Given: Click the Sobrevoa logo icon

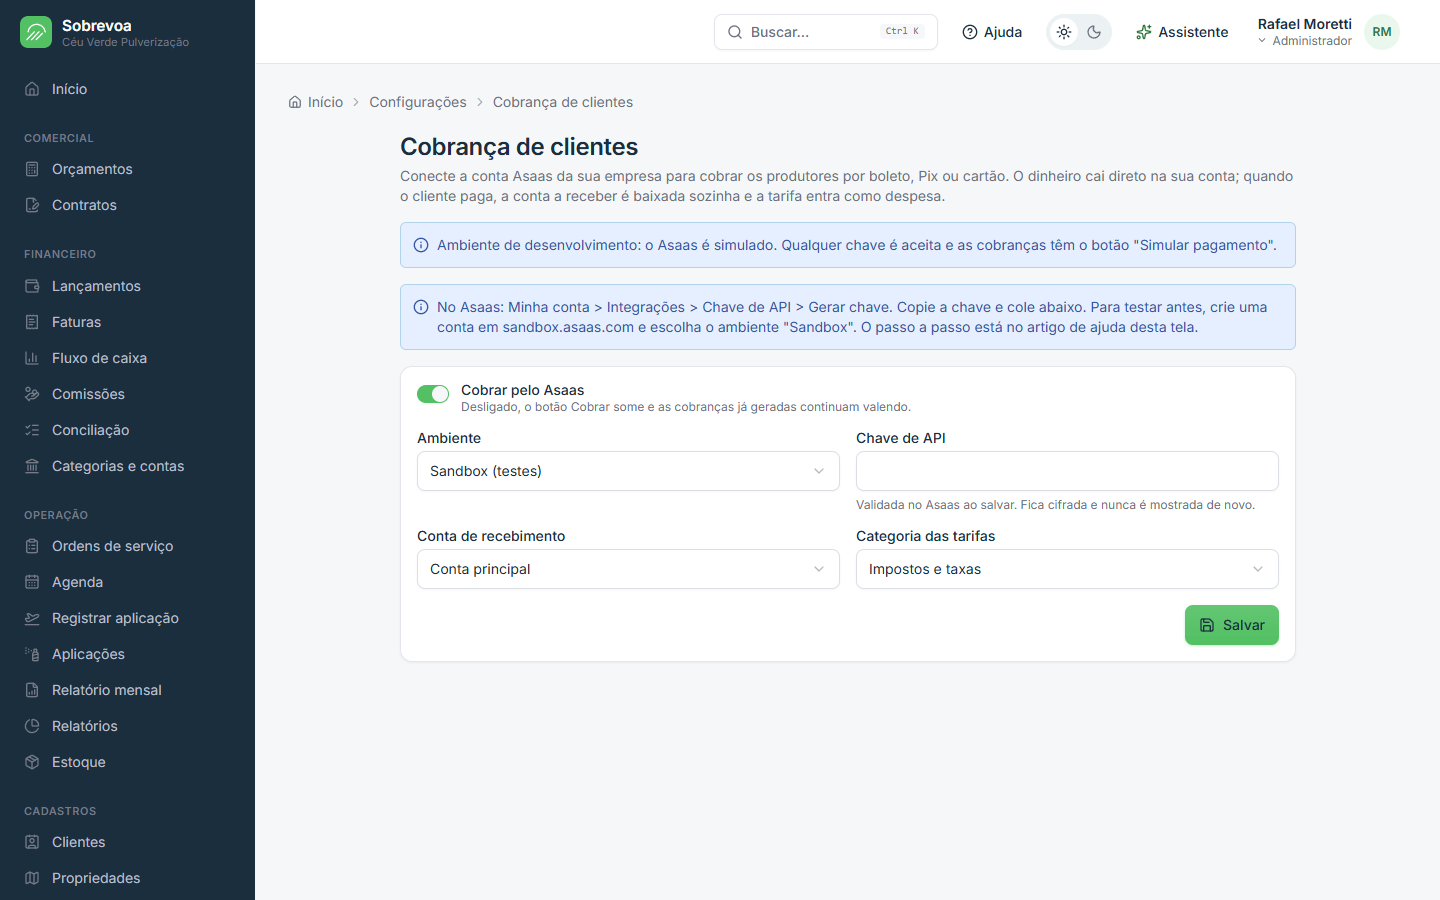Looking at the screenshot, I should point(36,32).
